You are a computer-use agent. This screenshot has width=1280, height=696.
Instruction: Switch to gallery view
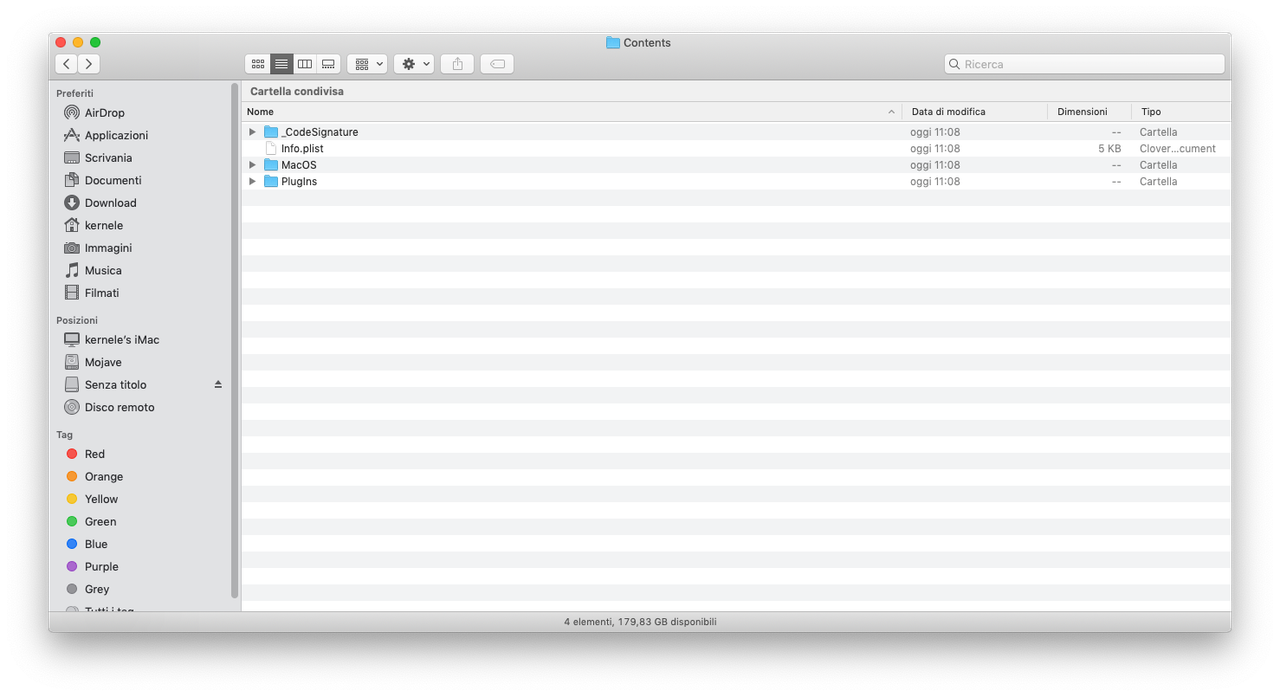tap(328, 64)
